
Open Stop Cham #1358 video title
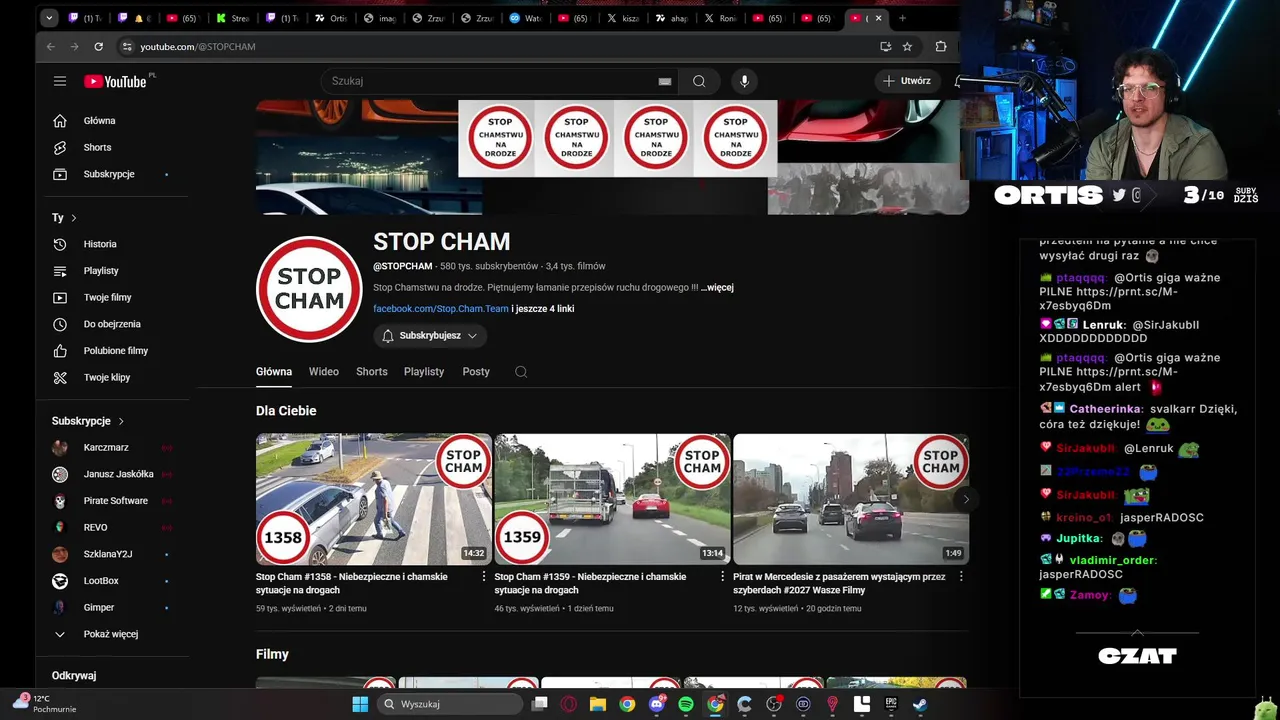[x=352, y=583]
